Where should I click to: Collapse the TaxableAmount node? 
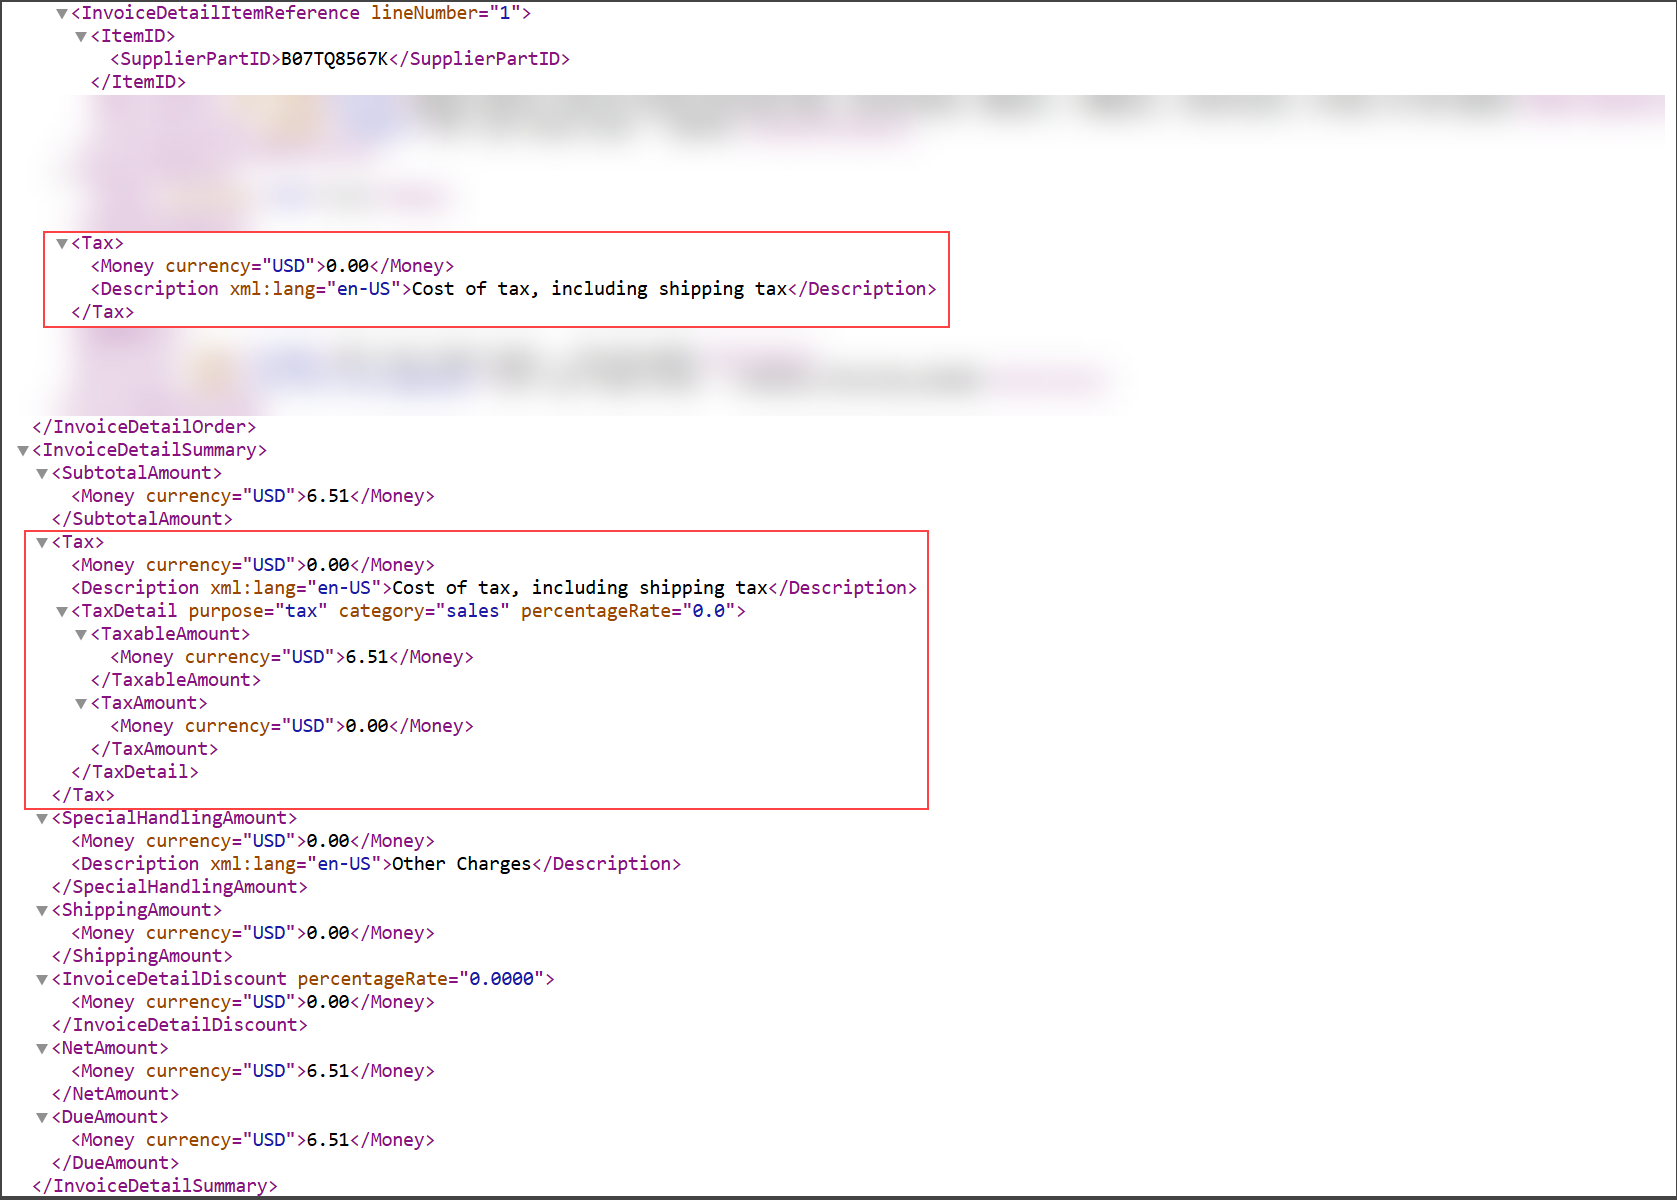pos(81,635)
